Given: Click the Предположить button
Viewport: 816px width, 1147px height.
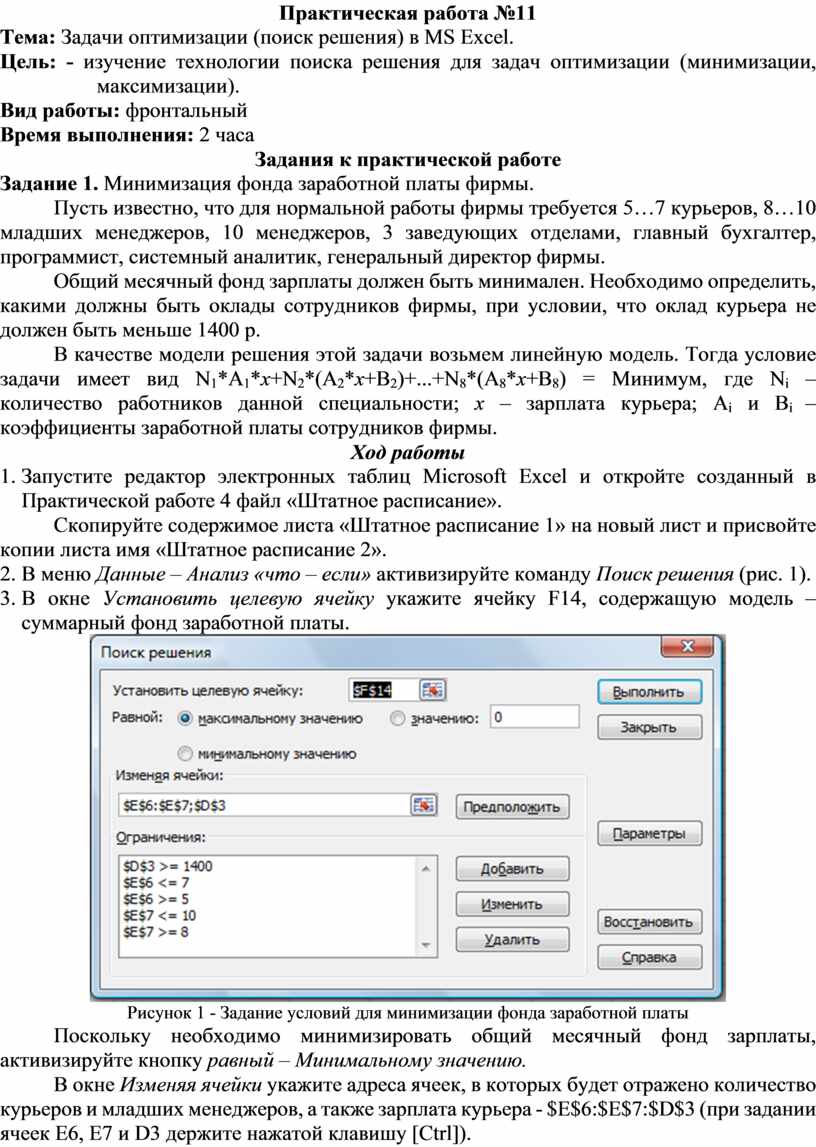Looking at the screenshot, I should pyautogui.click(x=512, y=807).
